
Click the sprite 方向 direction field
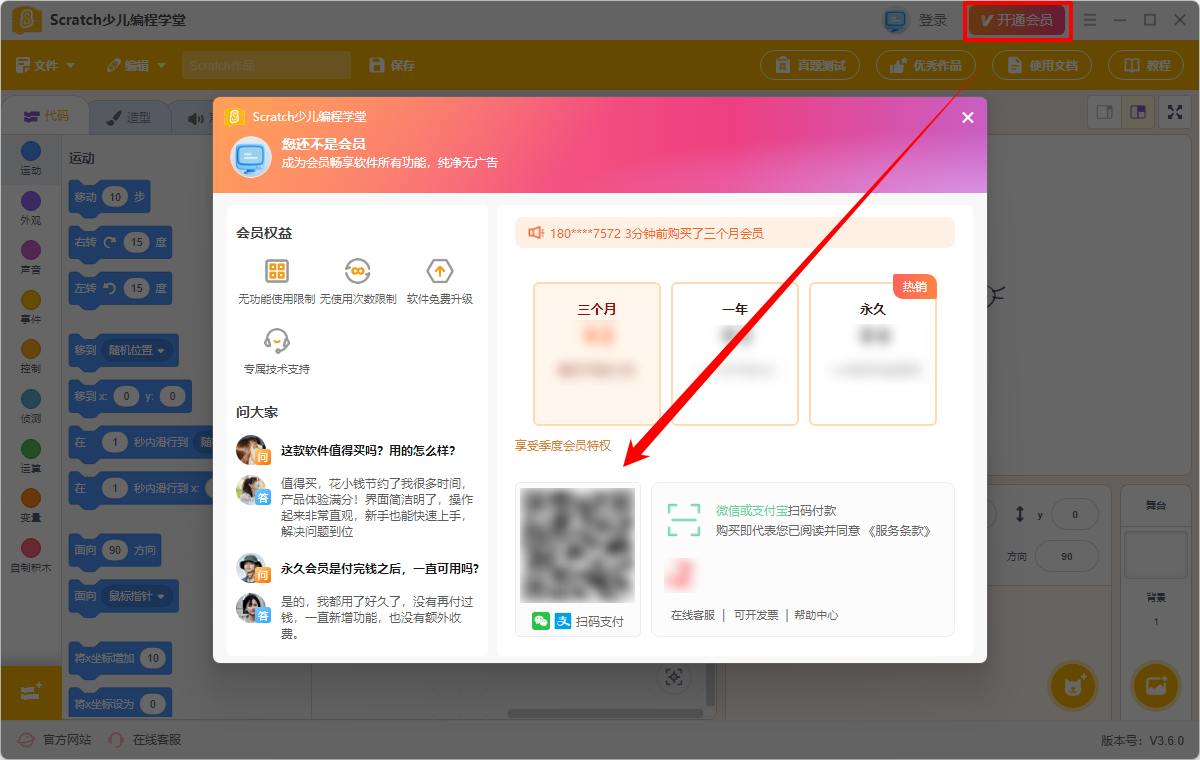click(1066, 556)
